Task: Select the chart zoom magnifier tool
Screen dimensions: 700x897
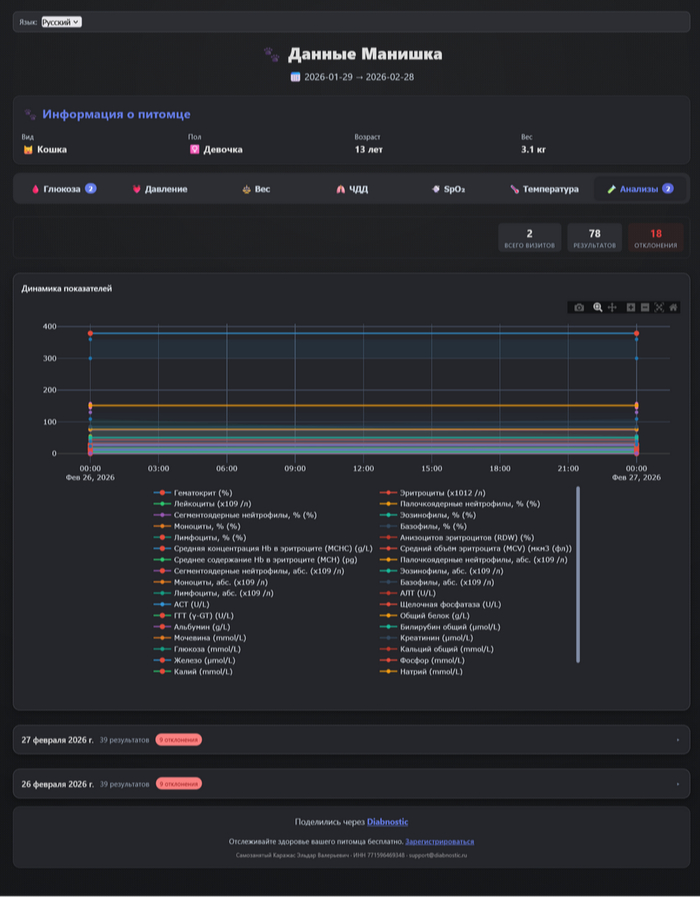Action: (x=597, y=307)
